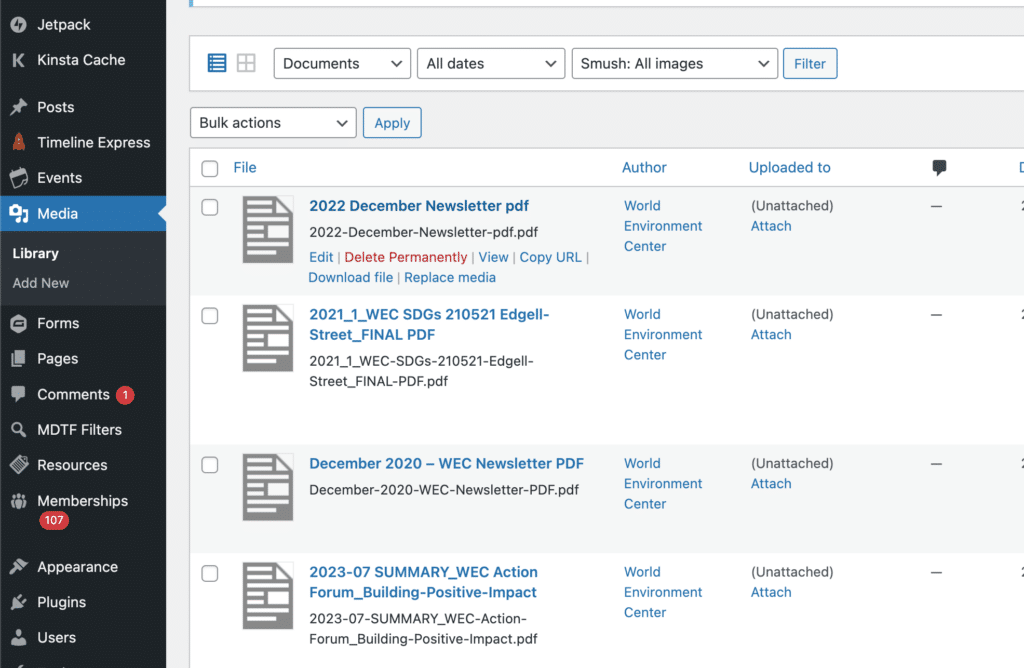This screenshot has width=1024, height=668.
Task: Click the Memberships group icon
Action: (x=18, y=501)
